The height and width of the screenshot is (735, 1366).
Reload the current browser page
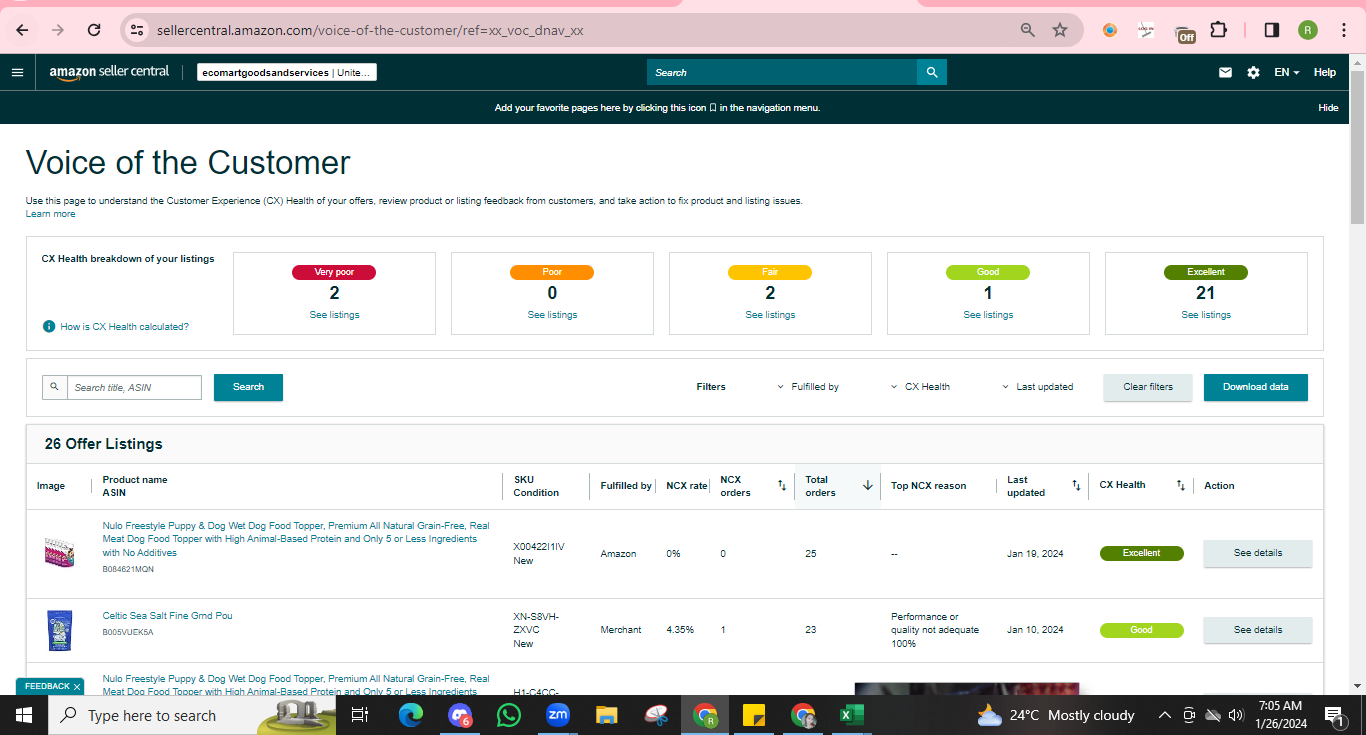(94, 30)
